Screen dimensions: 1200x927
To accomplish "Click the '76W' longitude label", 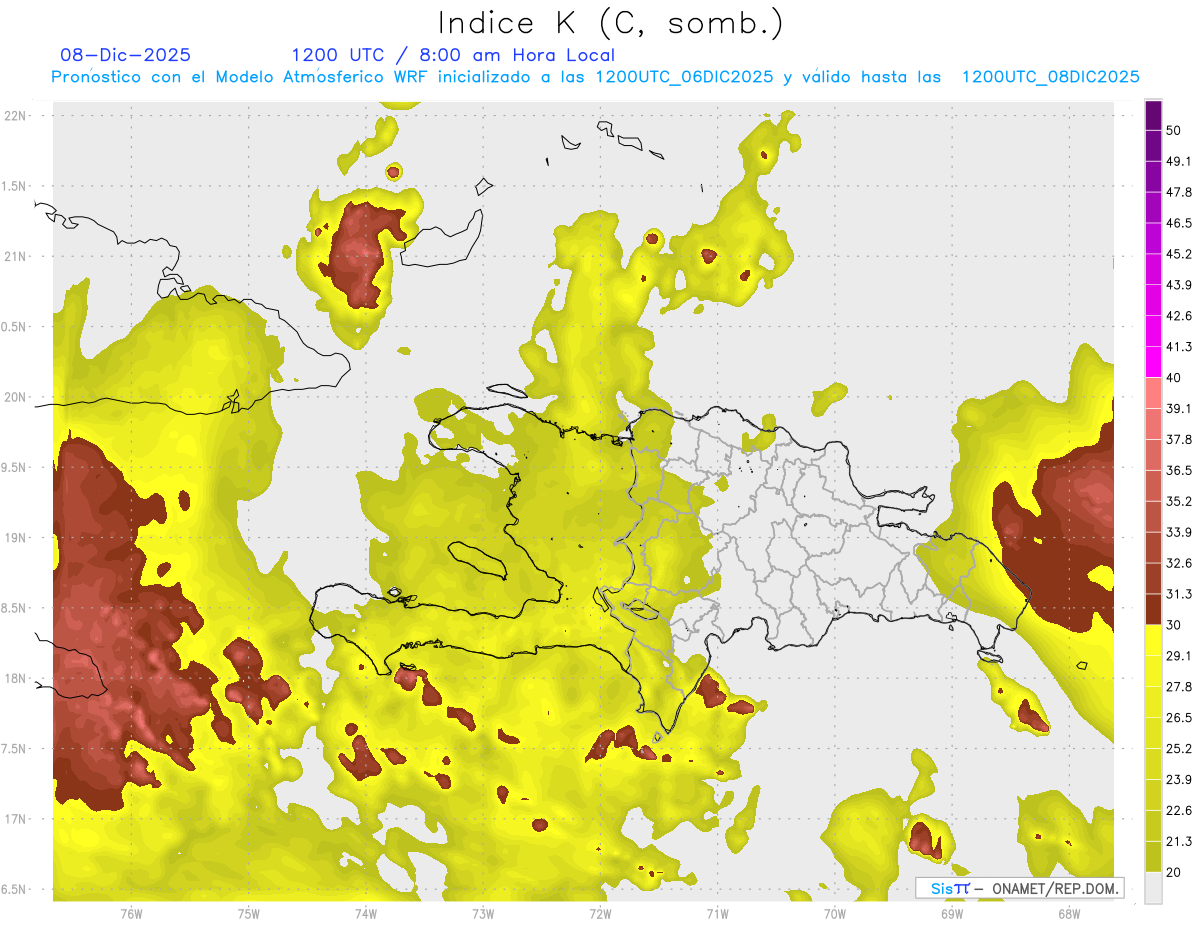I will tap(131, 914).
